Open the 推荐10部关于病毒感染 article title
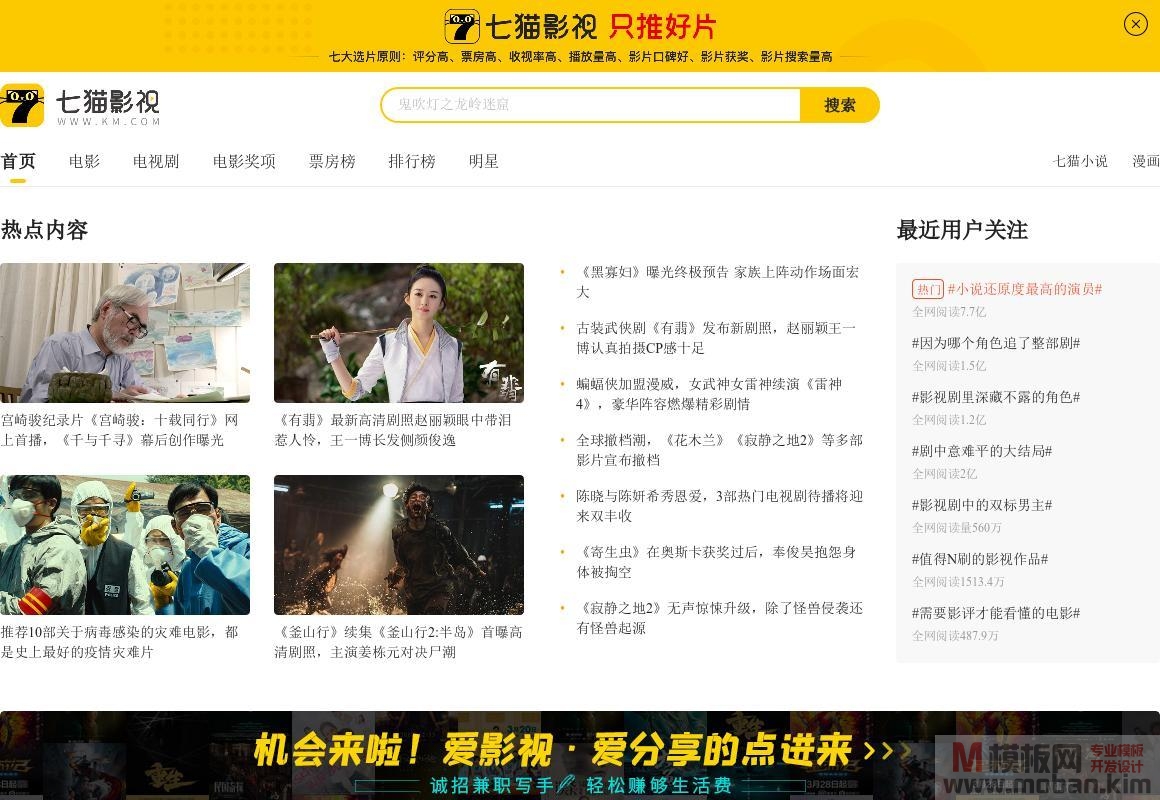Viewport: 1160px width, 800px height. (120, 642)
